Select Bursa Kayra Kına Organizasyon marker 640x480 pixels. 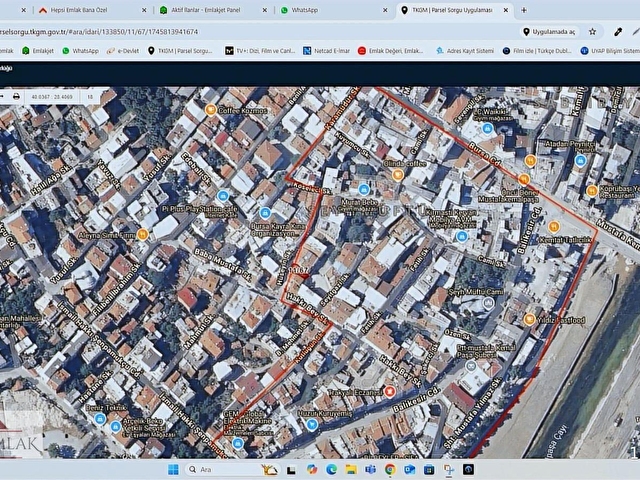[265, 213]
